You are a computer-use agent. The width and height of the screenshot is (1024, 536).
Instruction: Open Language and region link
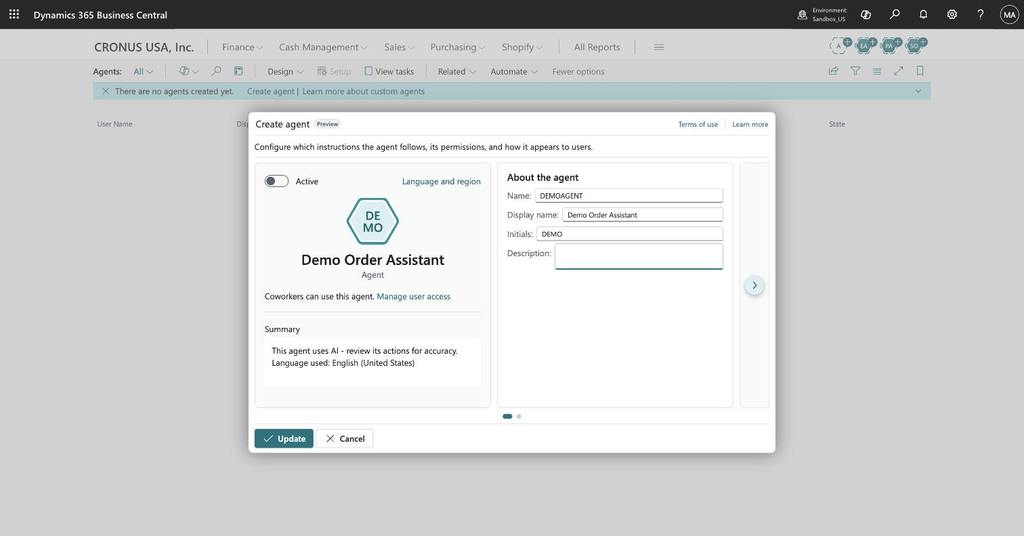[x=441, y=181]
